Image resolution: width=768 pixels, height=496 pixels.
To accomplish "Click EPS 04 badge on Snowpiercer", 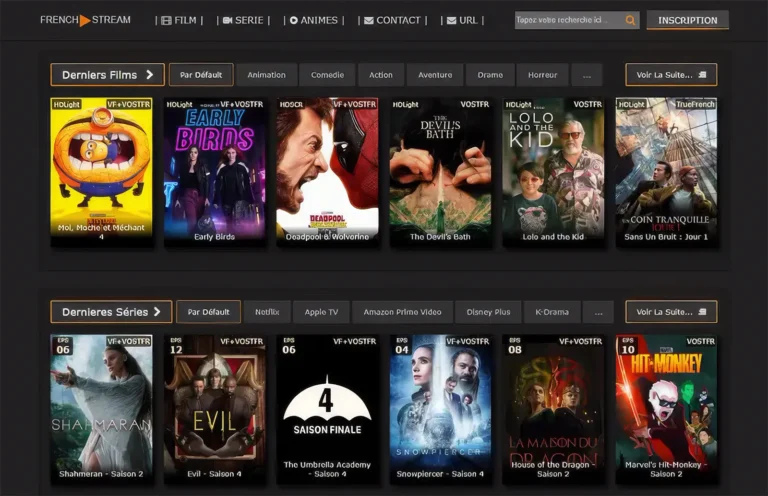I will (x=402, y=346).
